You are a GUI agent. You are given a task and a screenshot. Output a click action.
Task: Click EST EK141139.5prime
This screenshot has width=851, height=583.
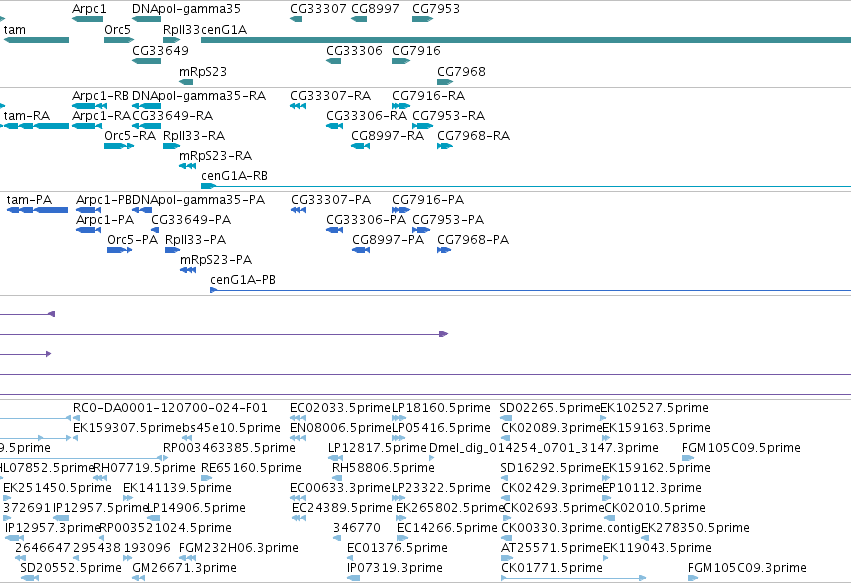(177, 488)
